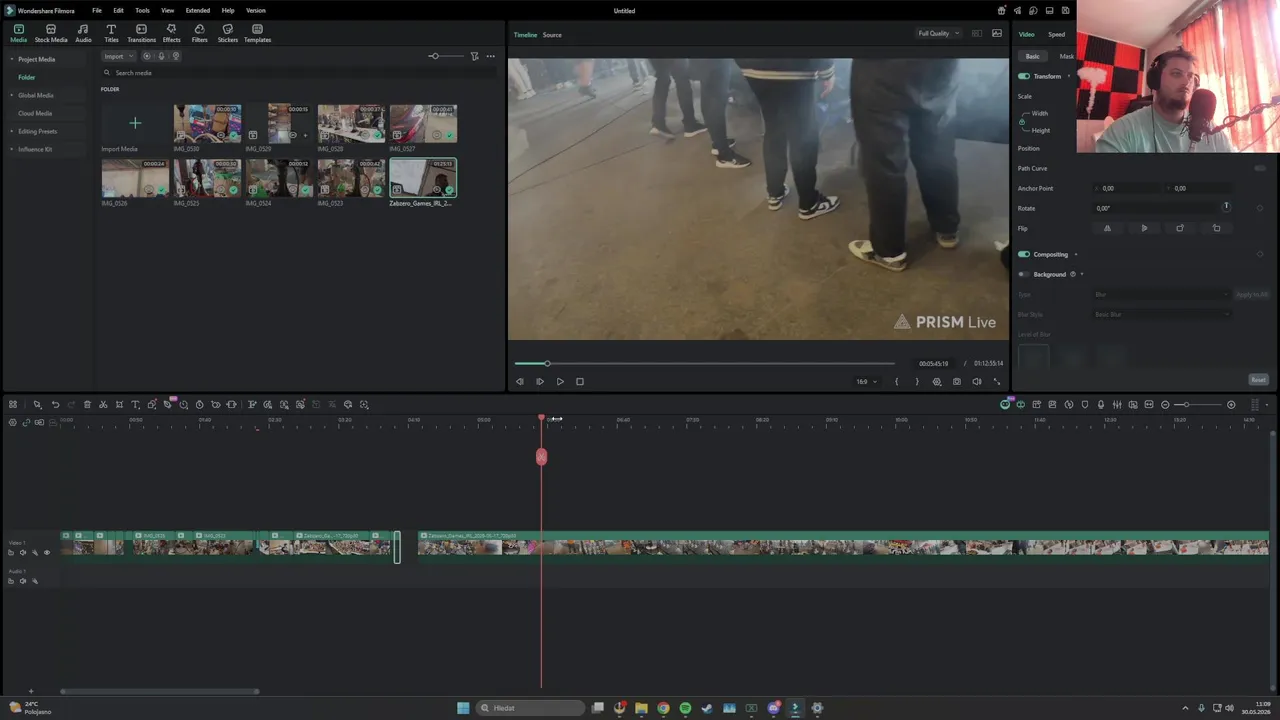Image resolution: width=1280 pixels, height=720 pixels.
Task: Switch to the Speed tab
Action: (1056, 34)
